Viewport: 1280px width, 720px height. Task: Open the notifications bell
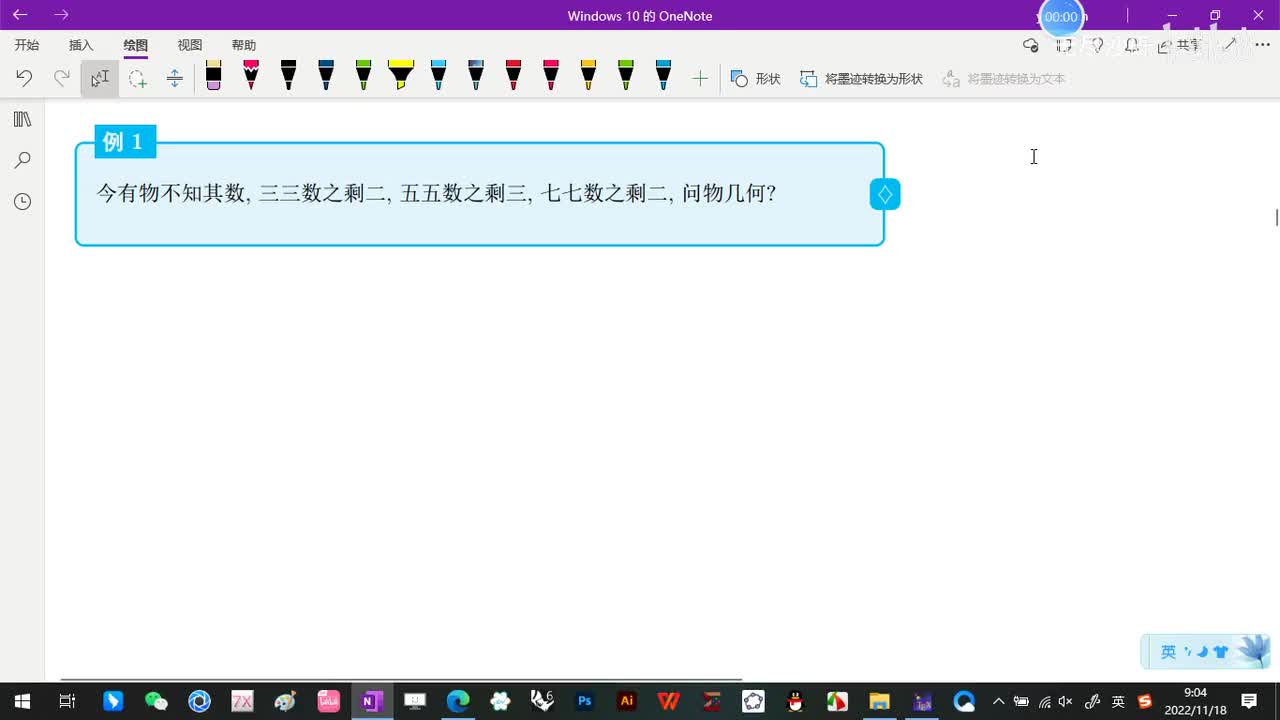(x=1131, y=45)
